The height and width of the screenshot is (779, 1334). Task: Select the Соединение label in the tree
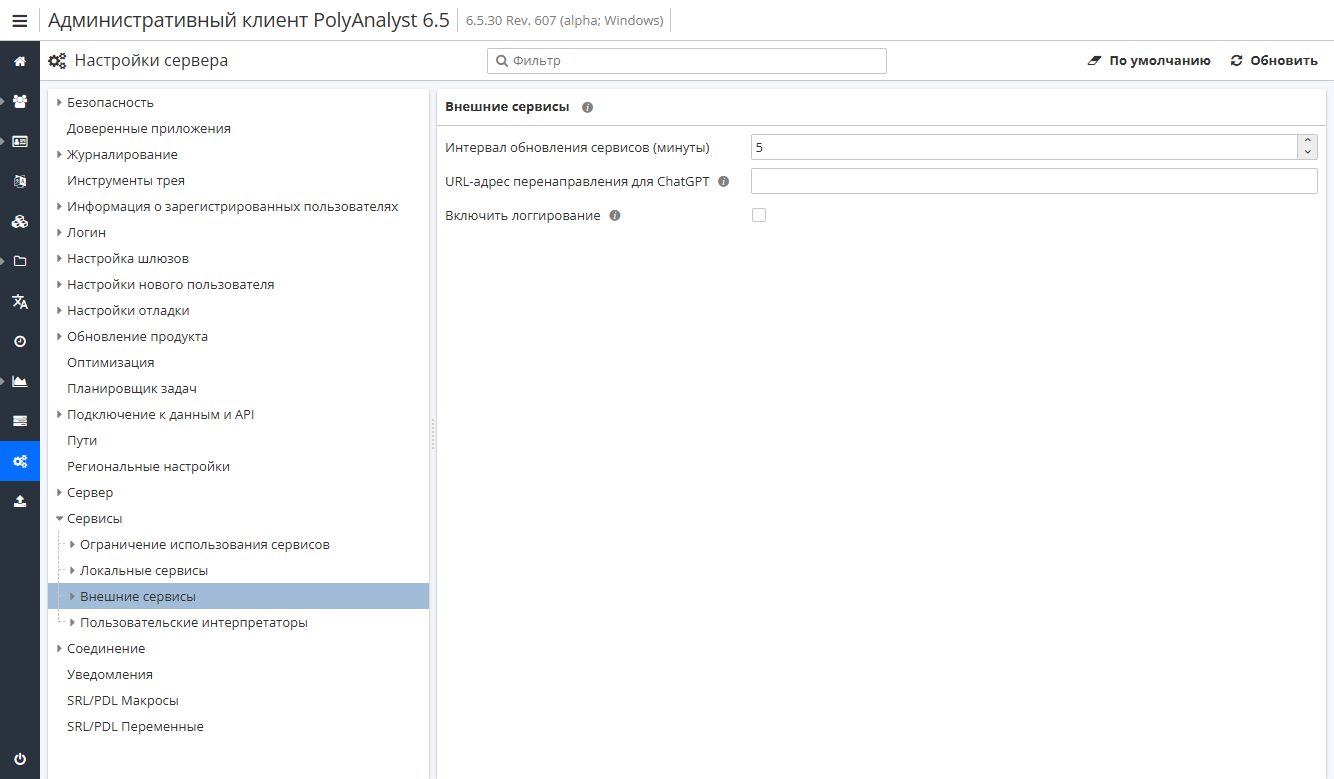106,649
